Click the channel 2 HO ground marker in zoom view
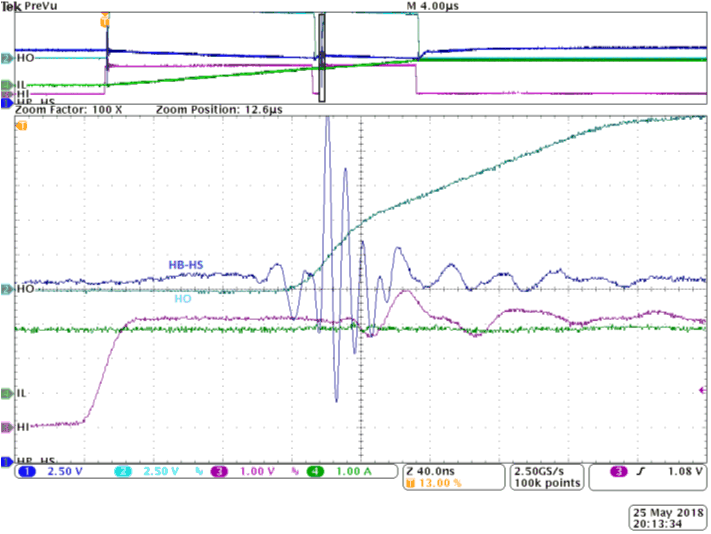 pos(7,289)
